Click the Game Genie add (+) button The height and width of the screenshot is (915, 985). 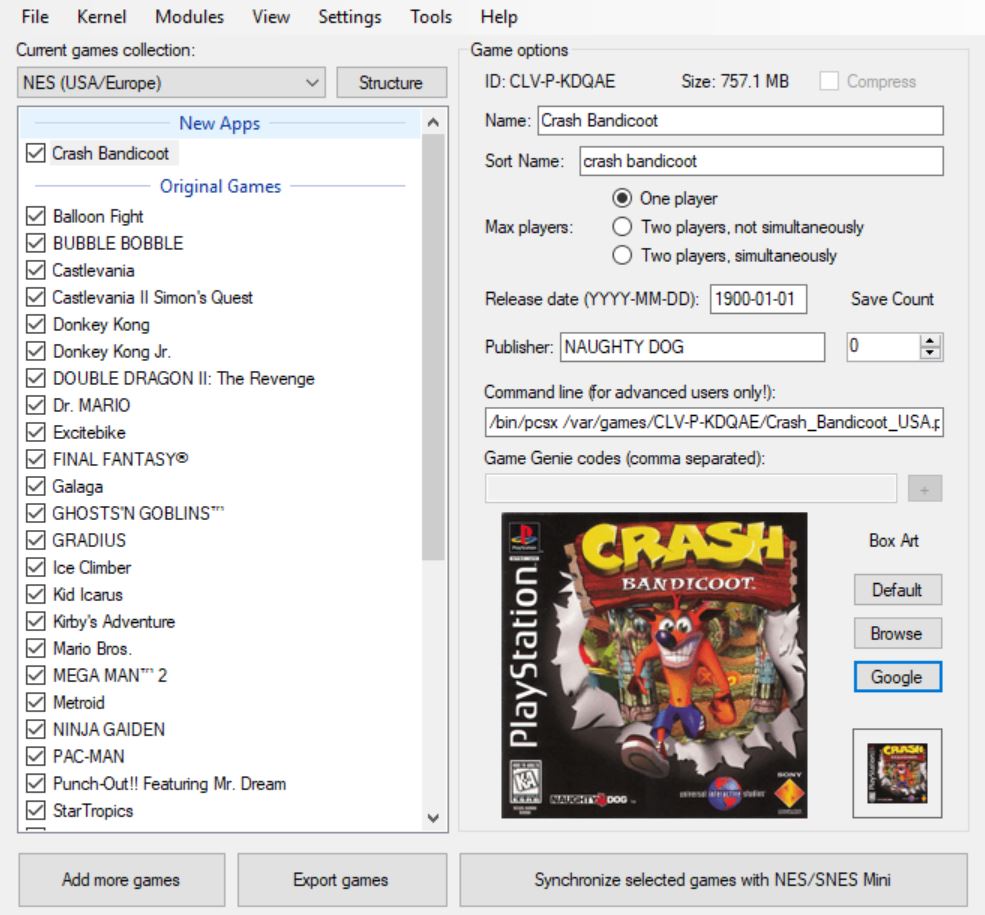(x=925, y=489)
